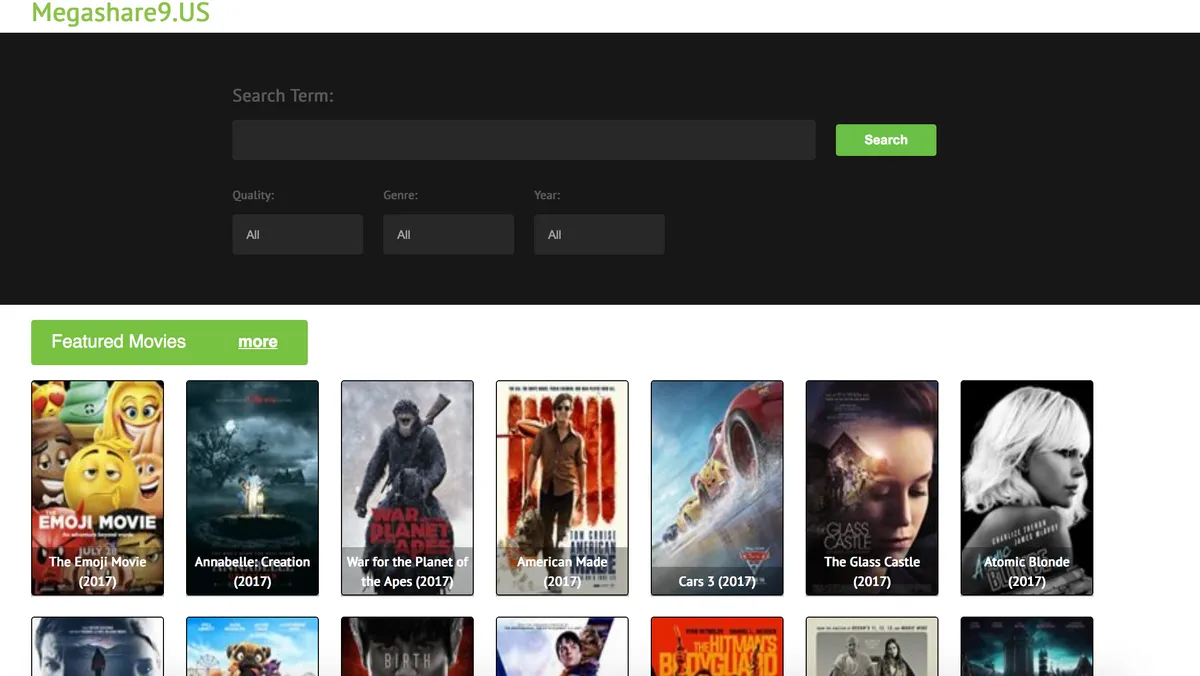Open the Year dropdown
Image resolution: width=1200 pixels, height=676 pixels.
[599, 234]
